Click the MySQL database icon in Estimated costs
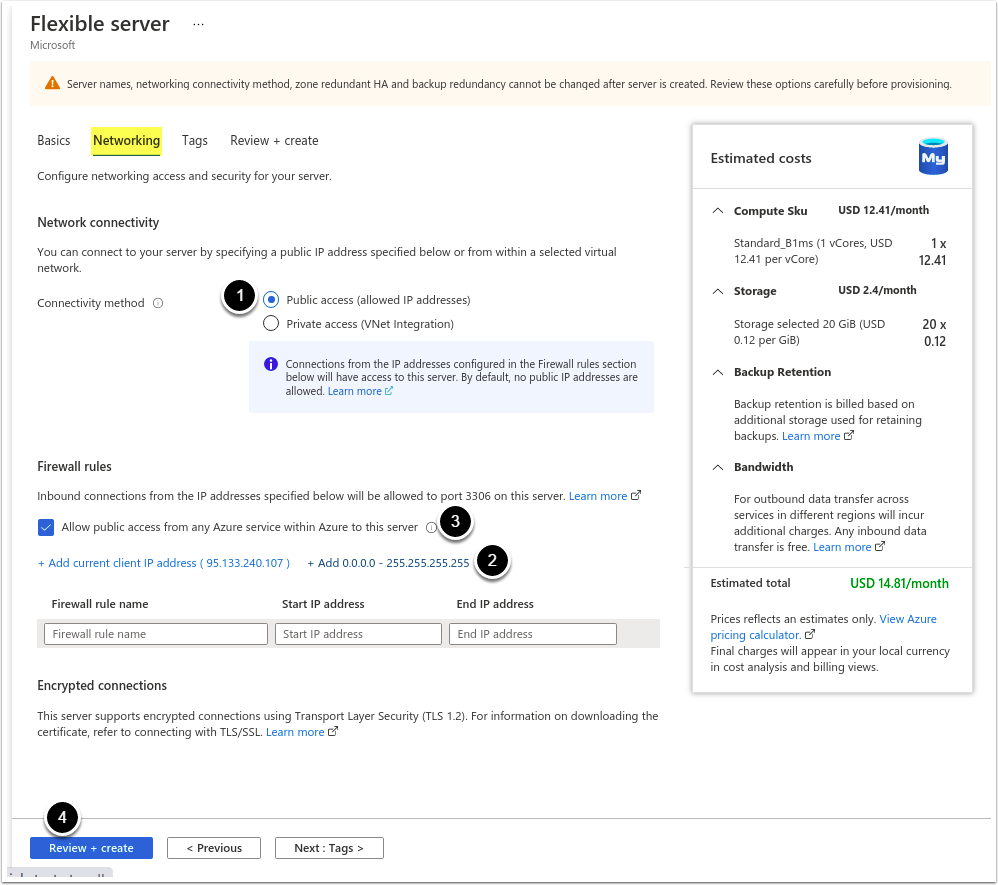The width and height of the screenshot is (998, 885). coord(932,158)
